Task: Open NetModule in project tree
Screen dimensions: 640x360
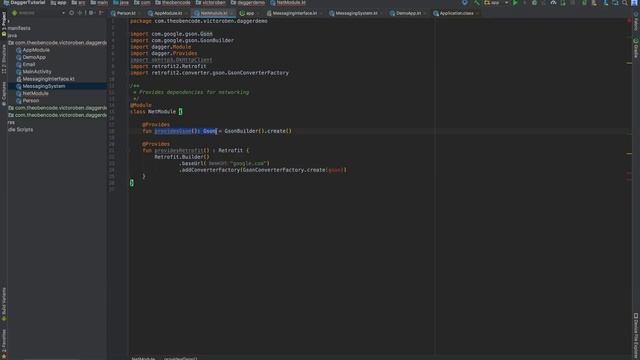Action: [35, 93]
